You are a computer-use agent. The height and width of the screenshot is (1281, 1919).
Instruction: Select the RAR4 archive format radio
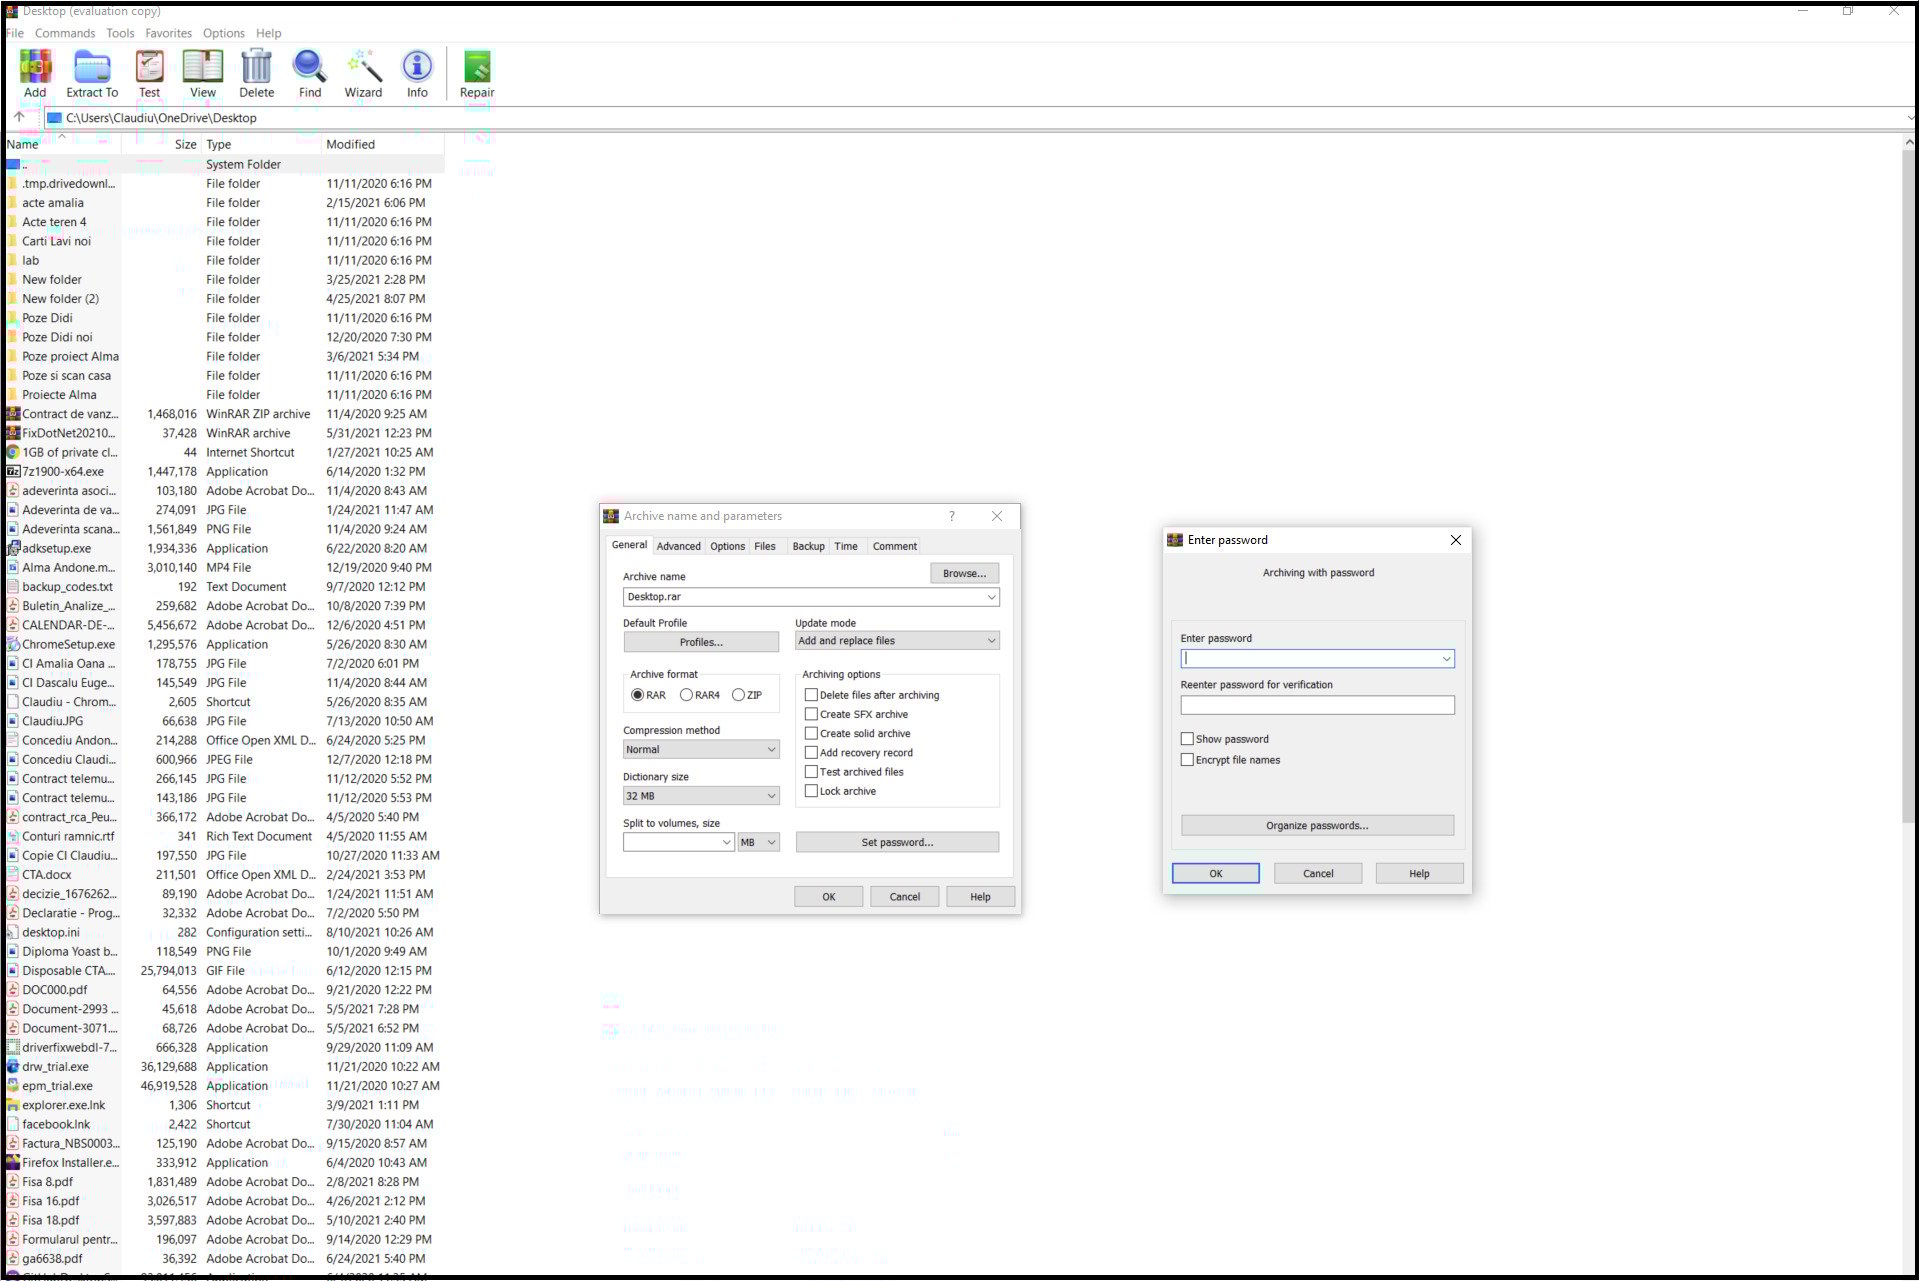[686, 695]
